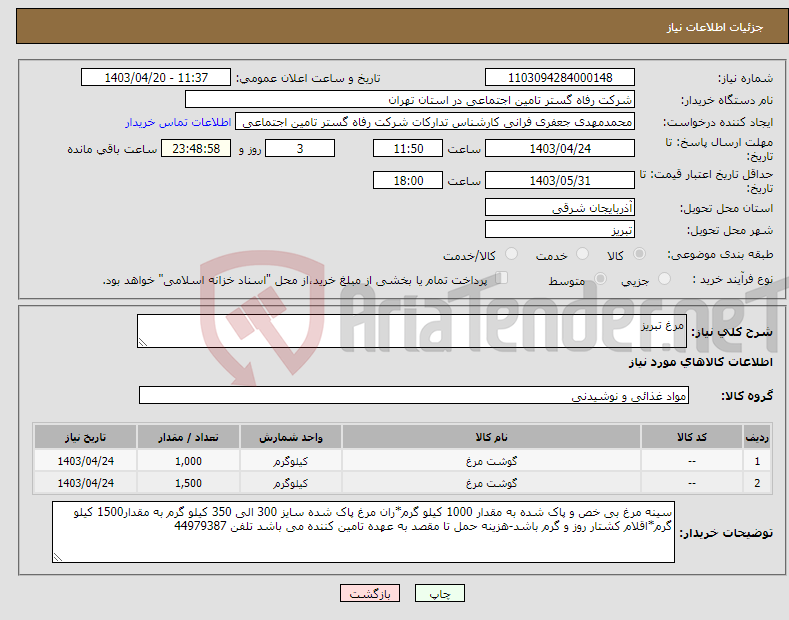789x620 pixels.
Task: Click the گروه کالا field مواد غذائی و نوشیدنی
Action: (x=414, y=396)
